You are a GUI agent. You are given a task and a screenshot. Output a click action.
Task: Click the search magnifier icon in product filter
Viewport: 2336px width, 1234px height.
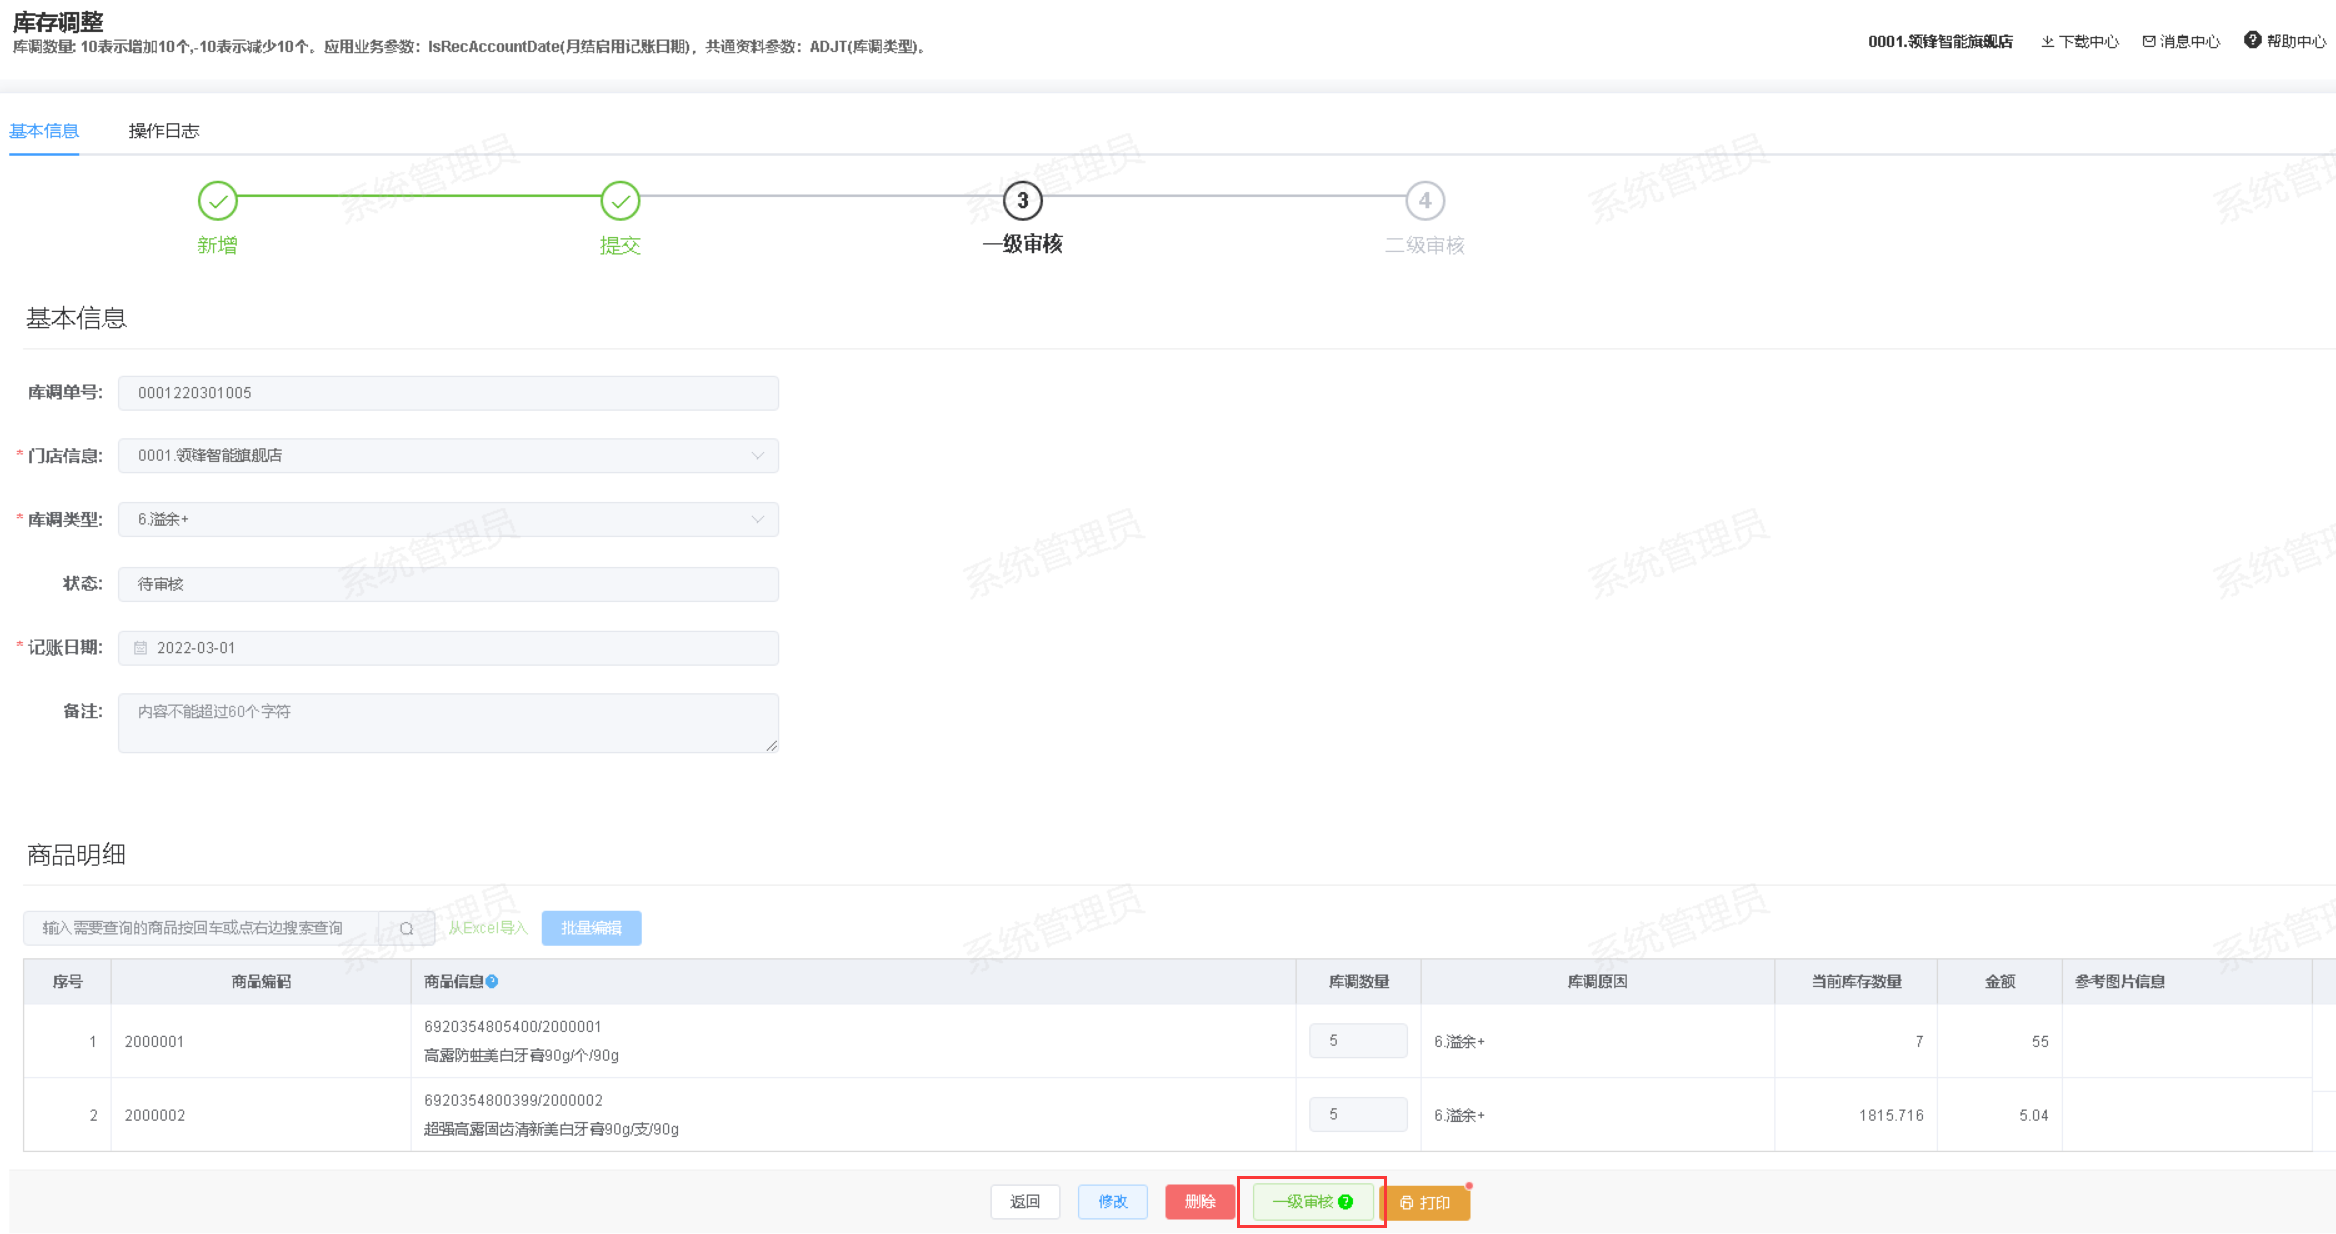click(x=406, y=929)
